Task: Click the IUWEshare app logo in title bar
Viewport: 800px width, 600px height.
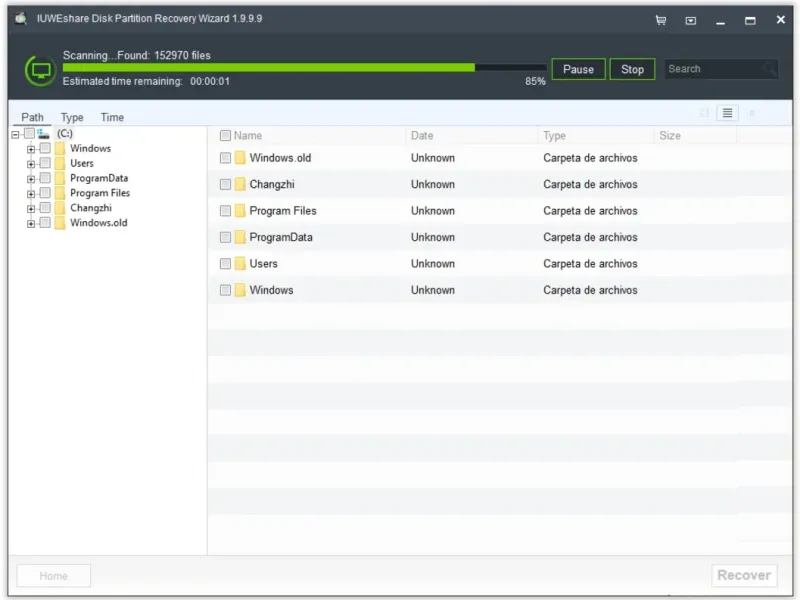Action: 21,18
